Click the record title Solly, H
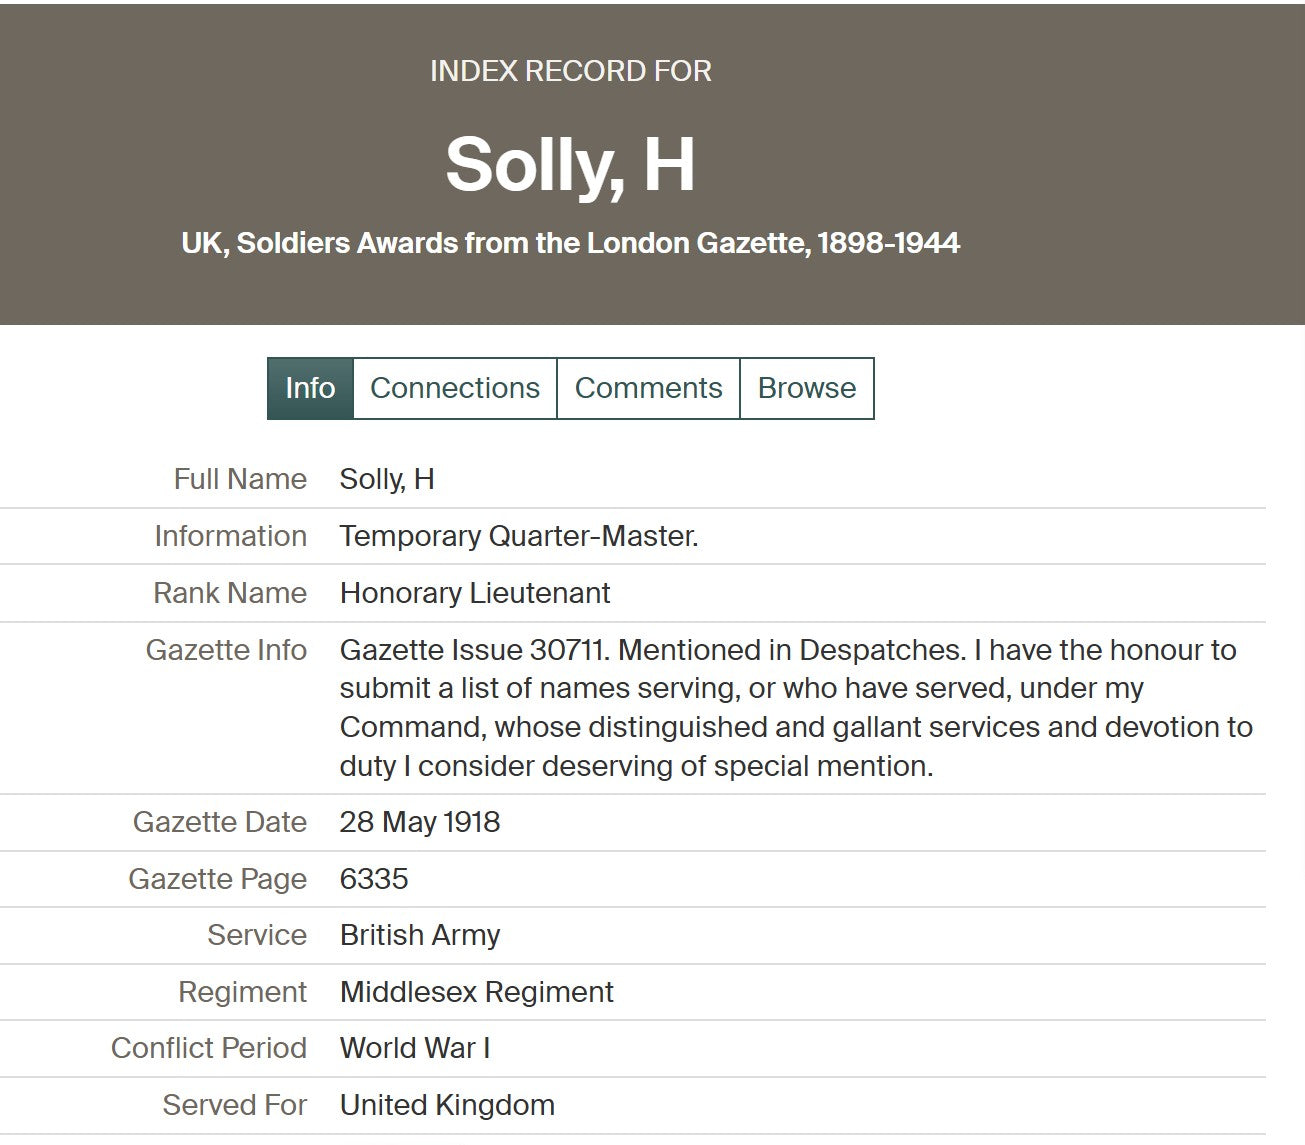The height and width of the screenshot is (1145, 1305). click(570, 165)
